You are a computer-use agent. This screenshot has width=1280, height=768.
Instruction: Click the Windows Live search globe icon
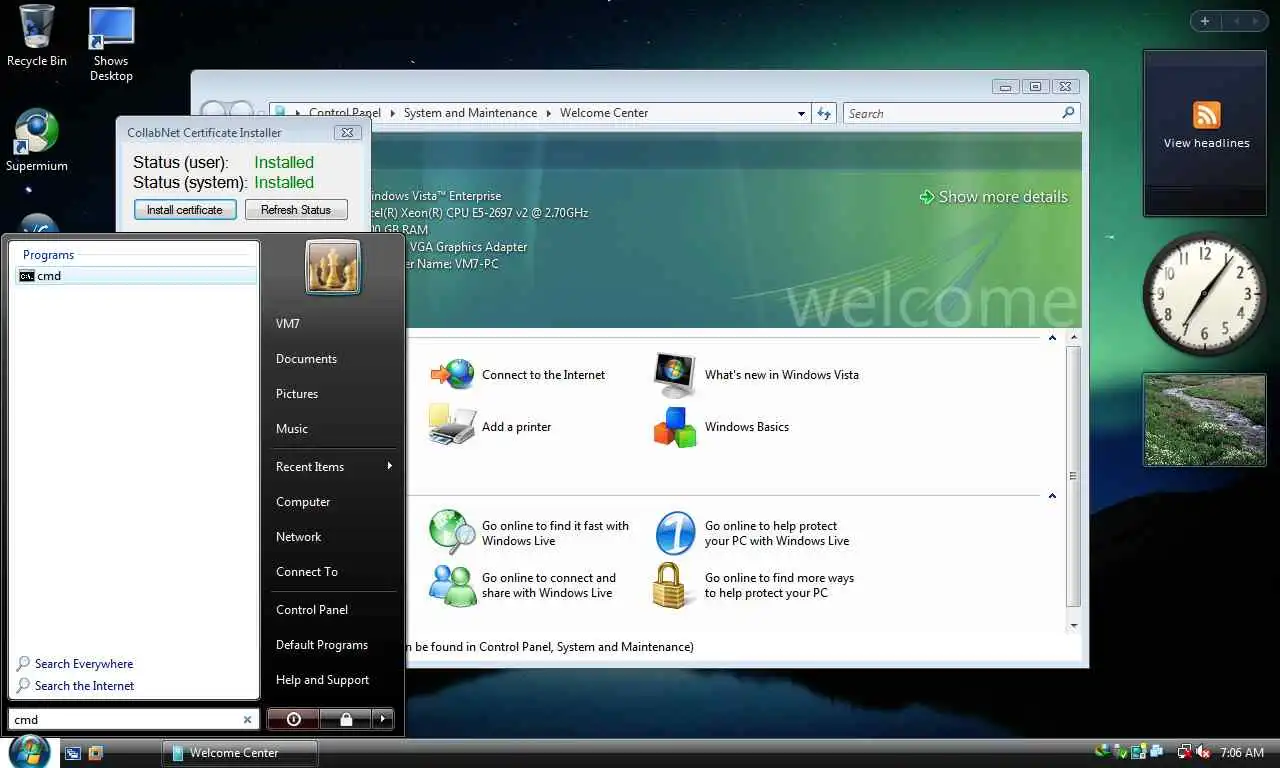453,532
